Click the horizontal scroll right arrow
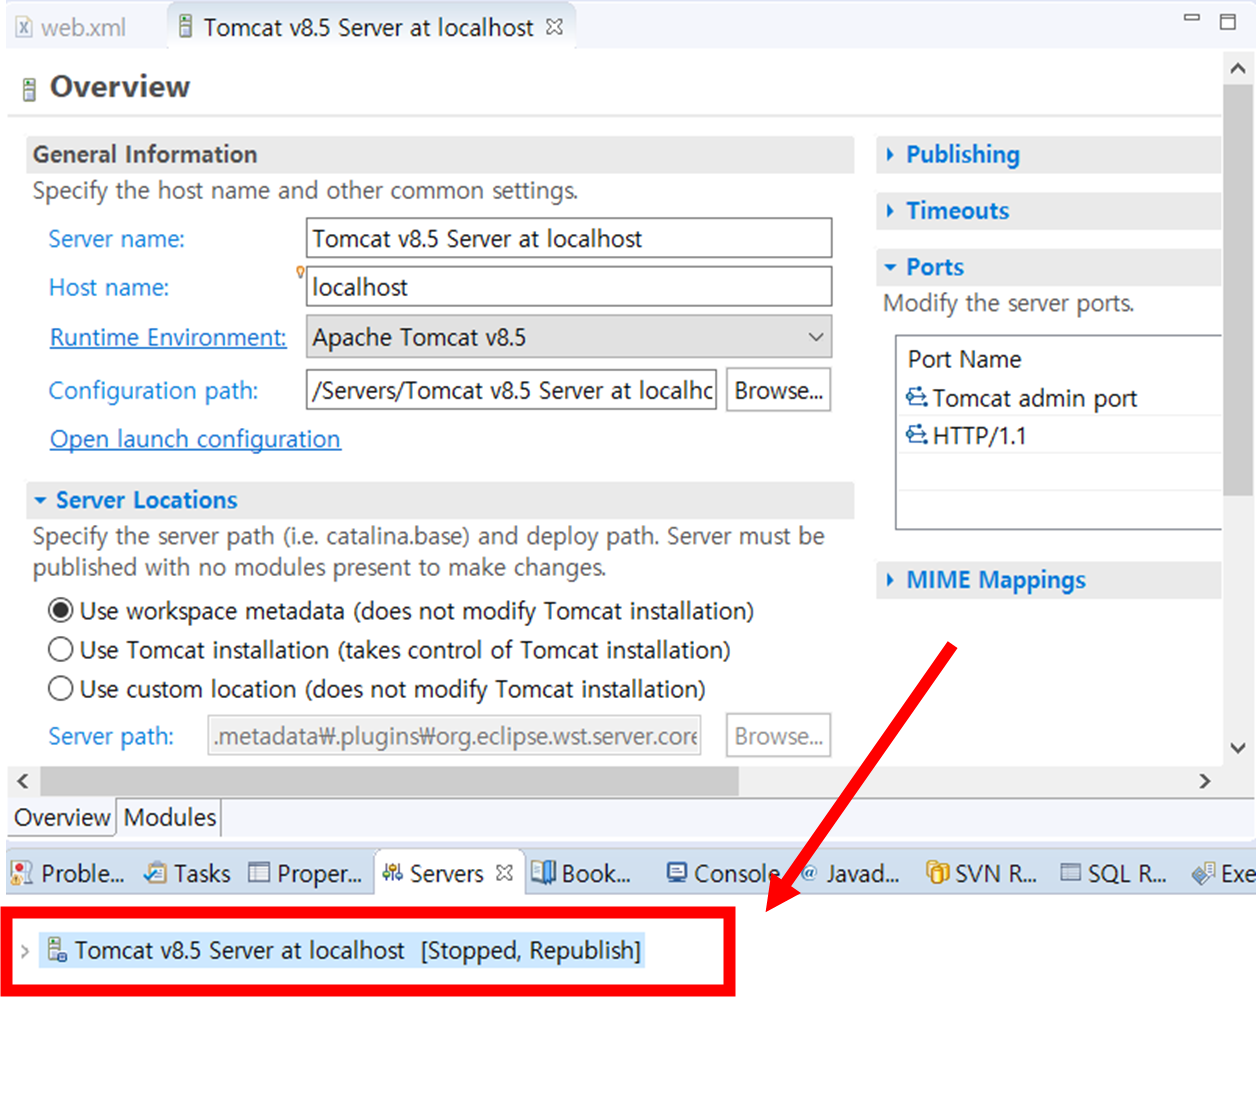This screenshot has width=1256, height=1101. pyautogui.click(x=1205, y=781)
